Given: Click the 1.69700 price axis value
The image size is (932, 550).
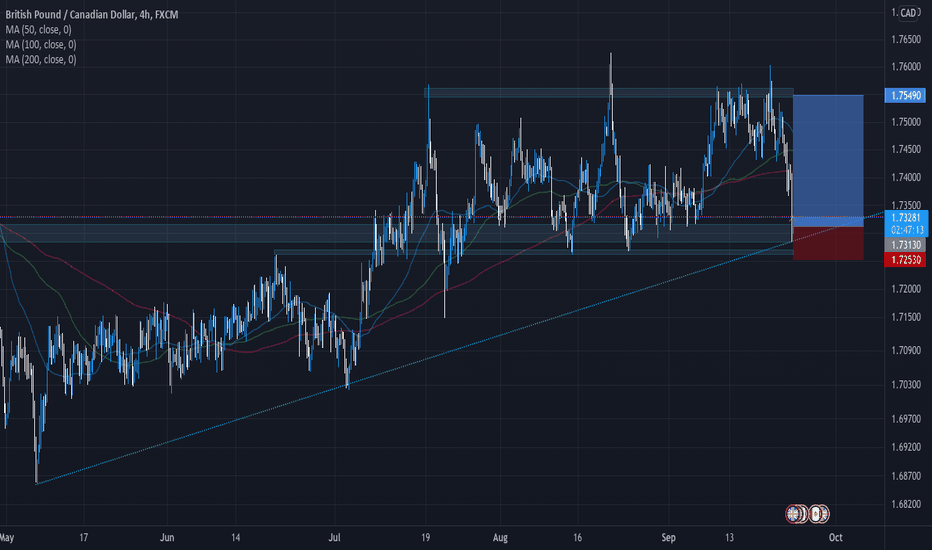Looking at the screenshot, I should [906, 419].
